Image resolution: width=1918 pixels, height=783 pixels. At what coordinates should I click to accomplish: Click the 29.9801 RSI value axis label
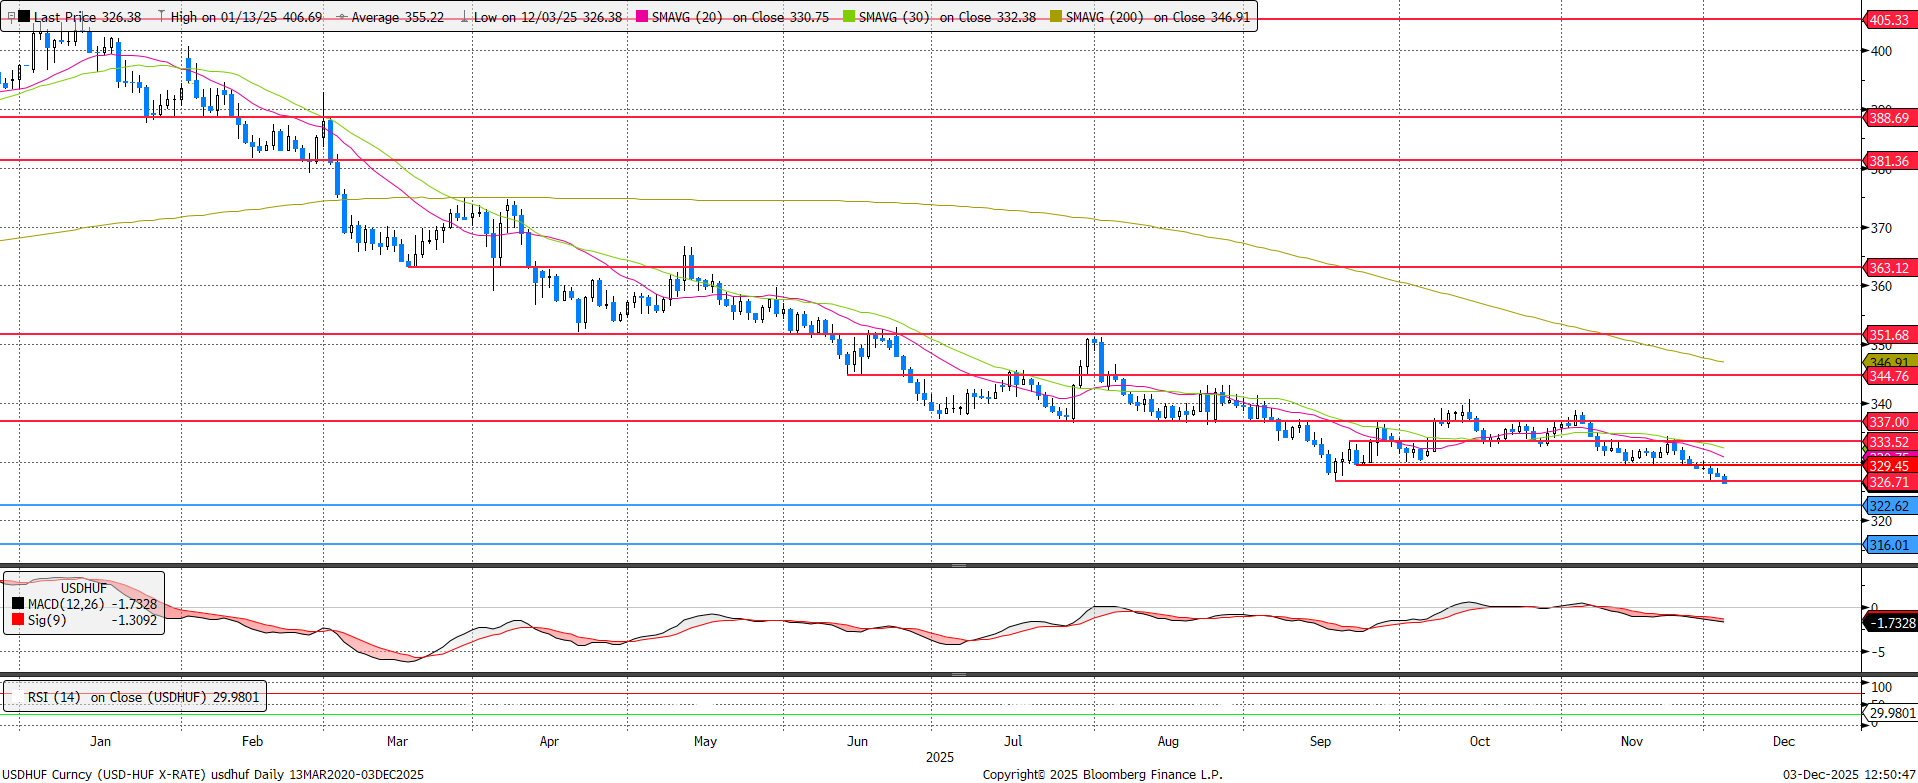tap(1892, 713)
